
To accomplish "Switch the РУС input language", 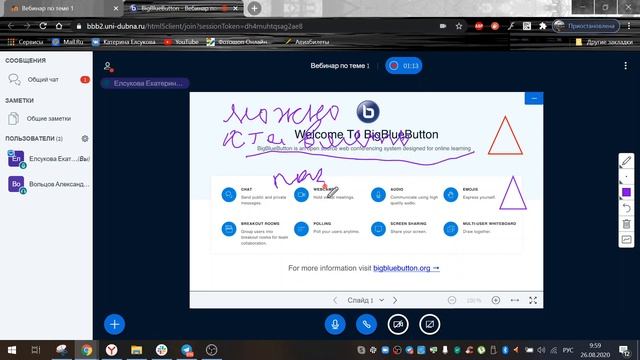I will (567, 350).
